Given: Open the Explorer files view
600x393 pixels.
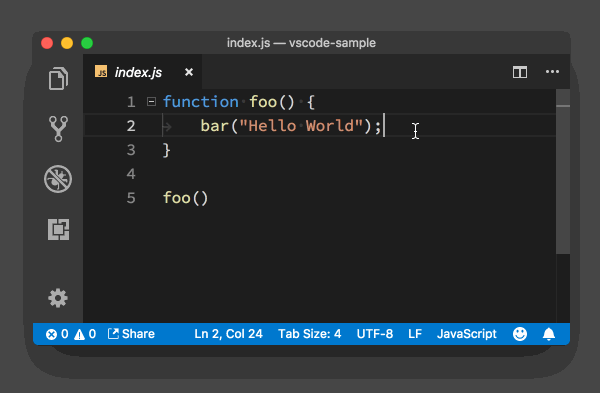Looking at the screenshot, I should point(58,78).
